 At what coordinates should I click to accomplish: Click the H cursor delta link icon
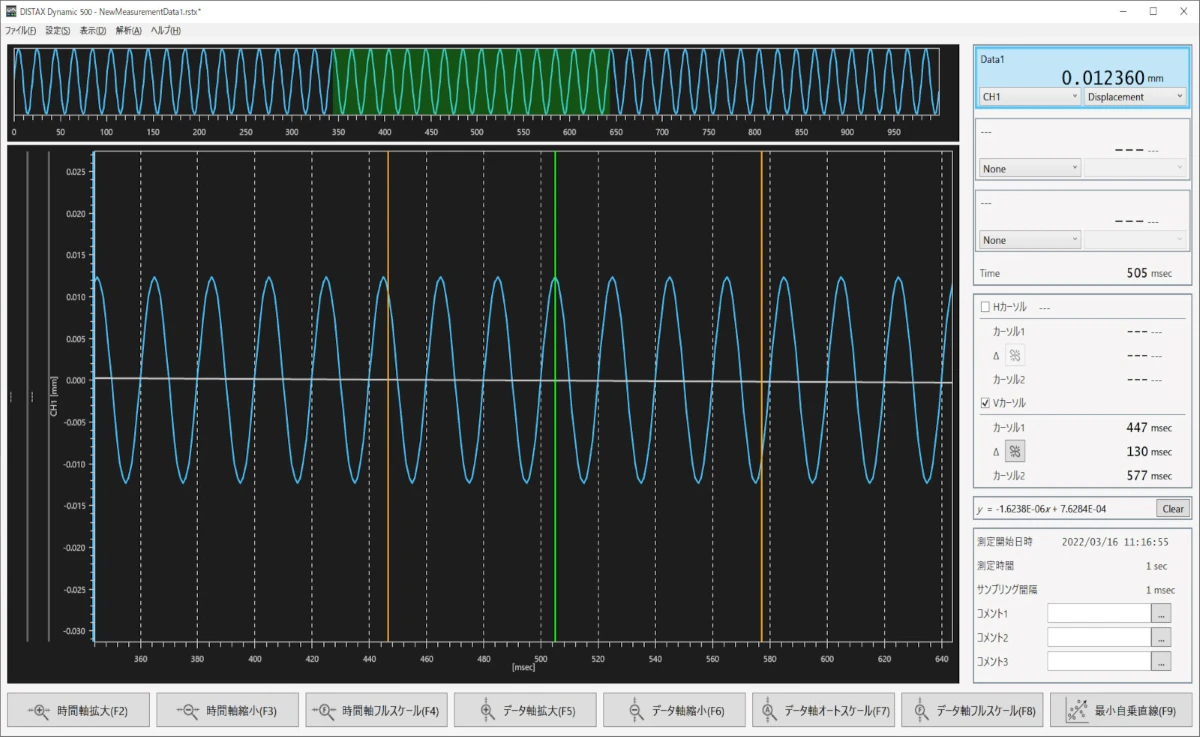click(1015, 355)
